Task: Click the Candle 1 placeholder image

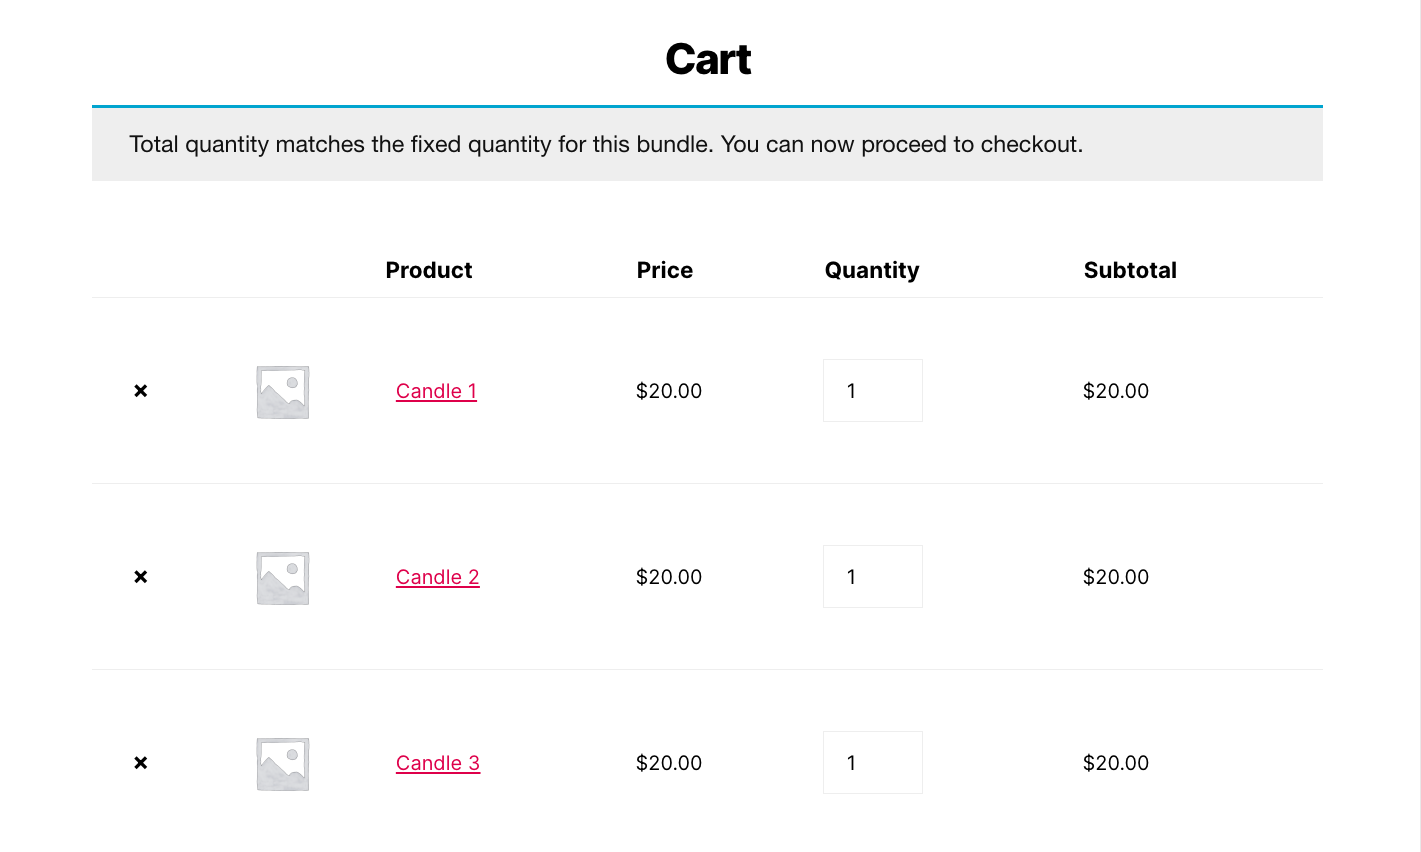Action: click(x=283, y=391)
